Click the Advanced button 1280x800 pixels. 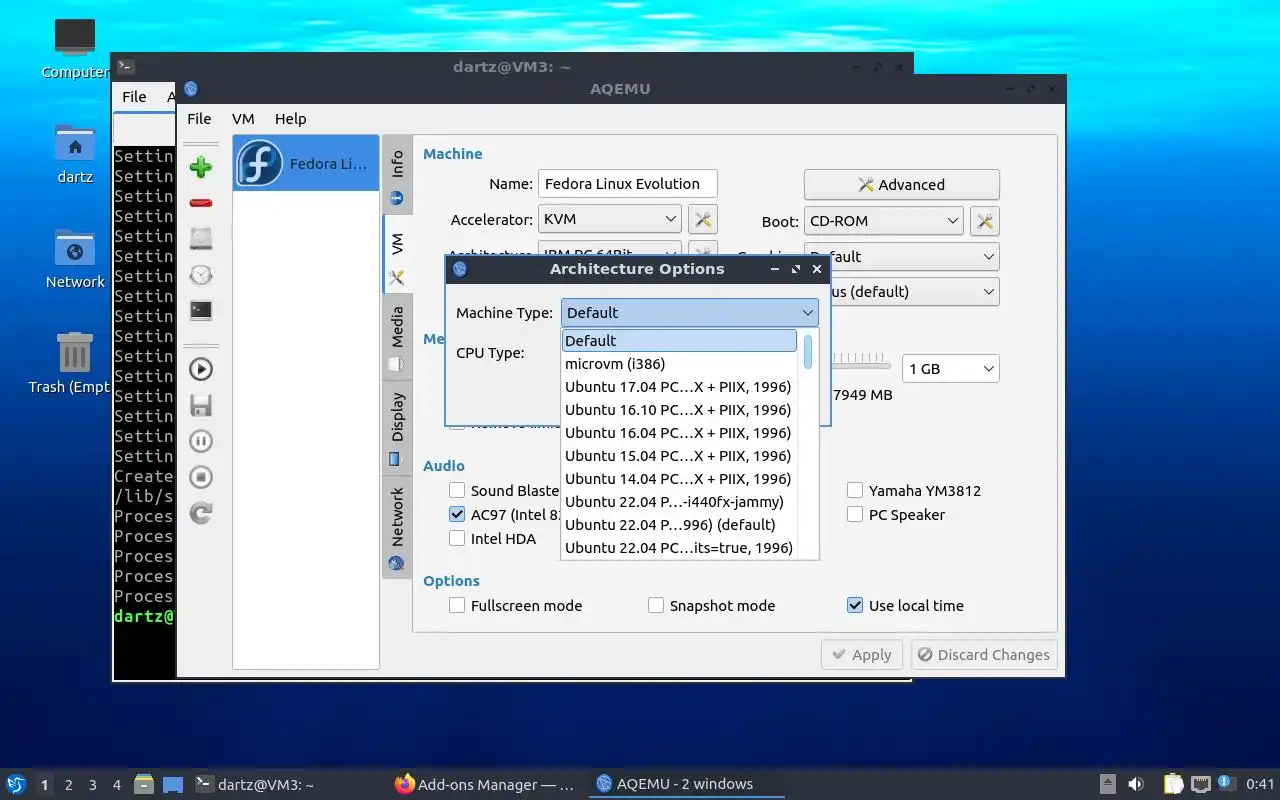901,184
